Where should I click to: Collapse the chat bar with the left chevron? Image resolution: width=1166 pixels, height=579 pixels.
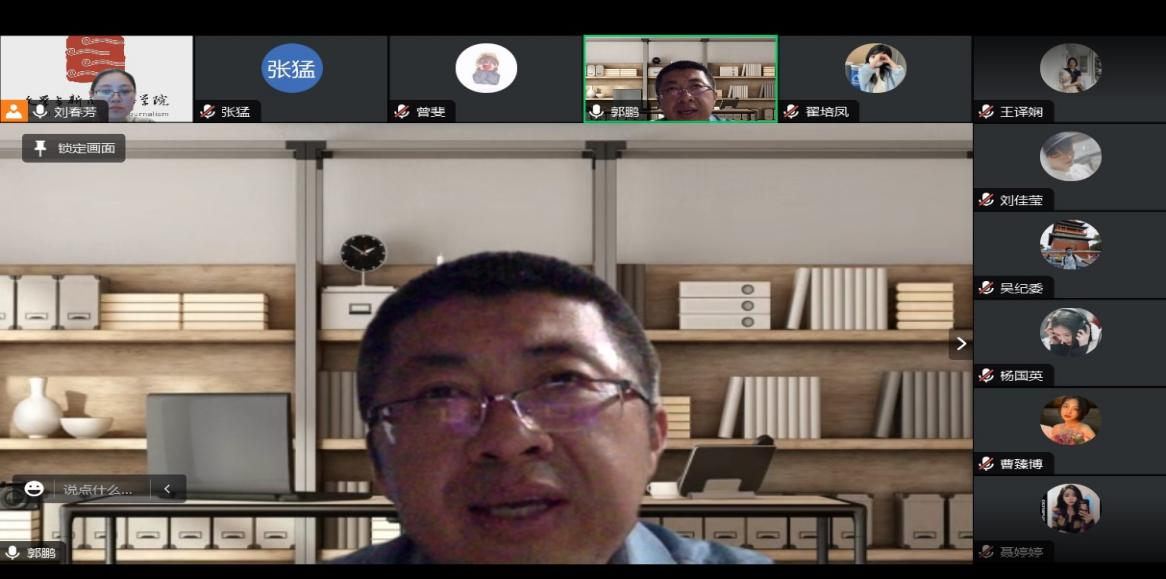[x=167, y=489]
